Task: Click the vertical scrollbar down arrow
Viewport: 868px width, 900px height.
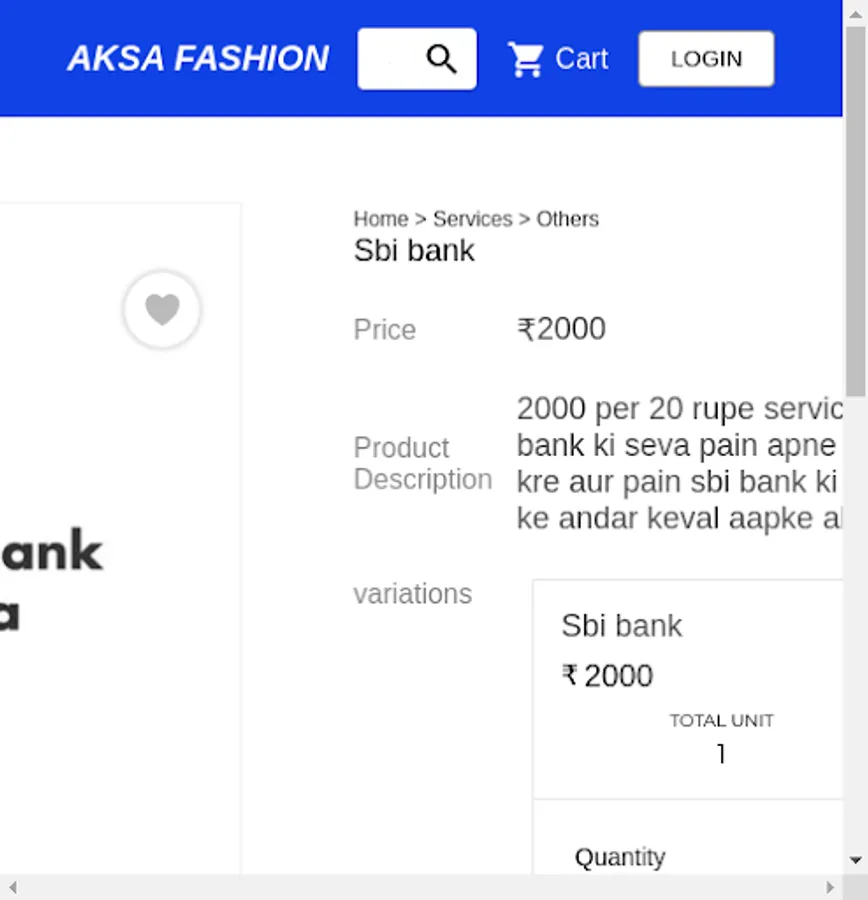Action: point(855,860)
